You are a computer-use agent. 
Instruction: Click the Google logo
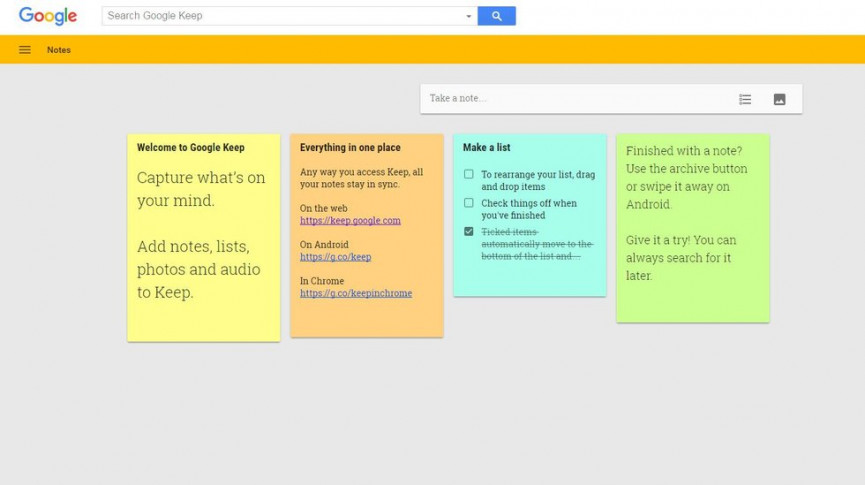[x=48, y=16]
